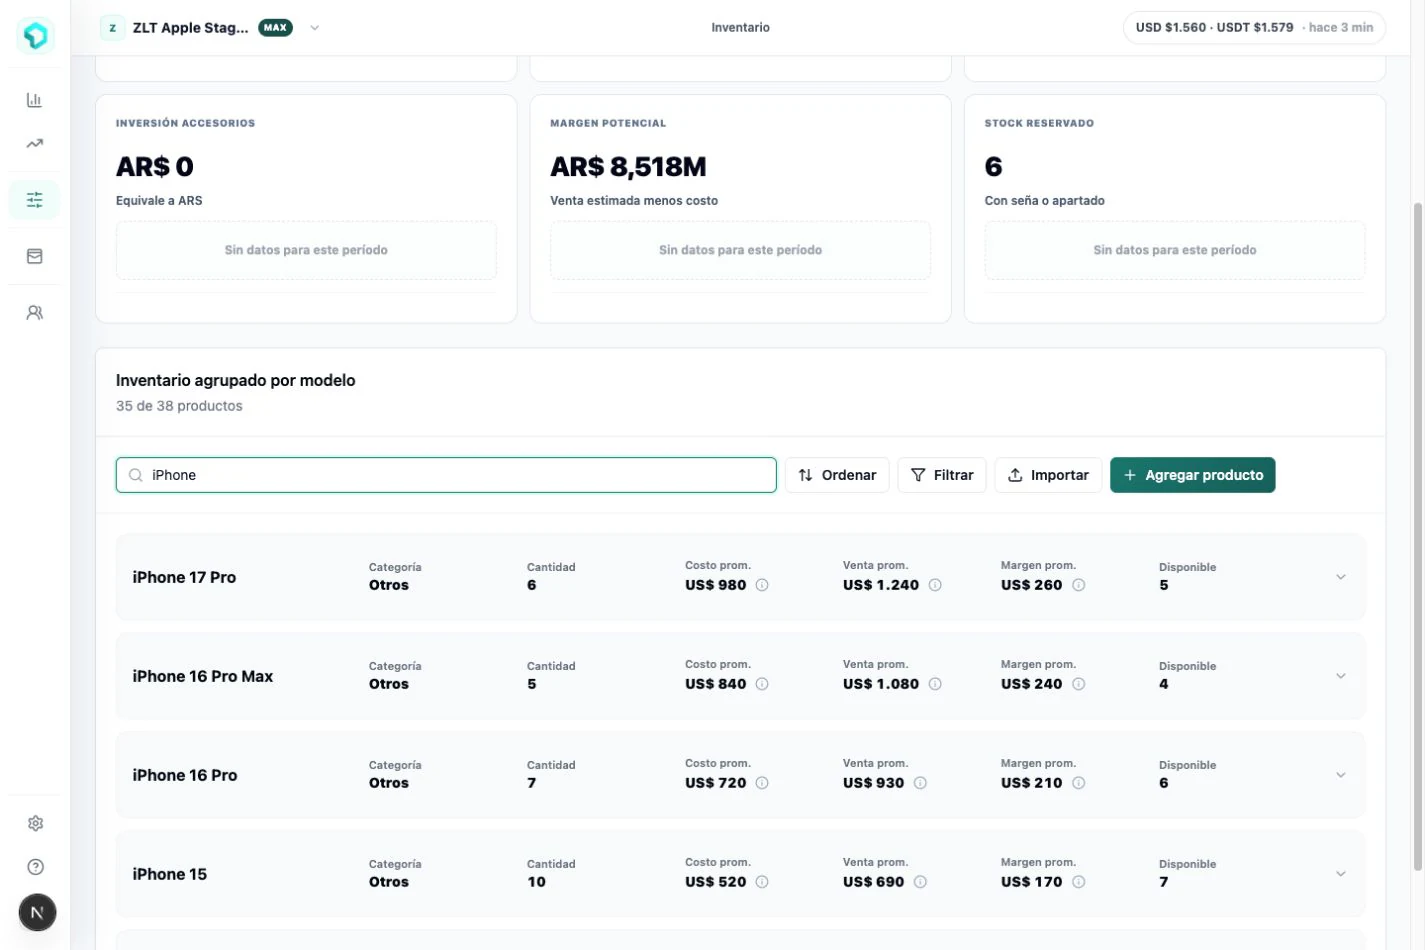Show info for iPhone 16 Pro costo prom.

click(x=762, y=783)
